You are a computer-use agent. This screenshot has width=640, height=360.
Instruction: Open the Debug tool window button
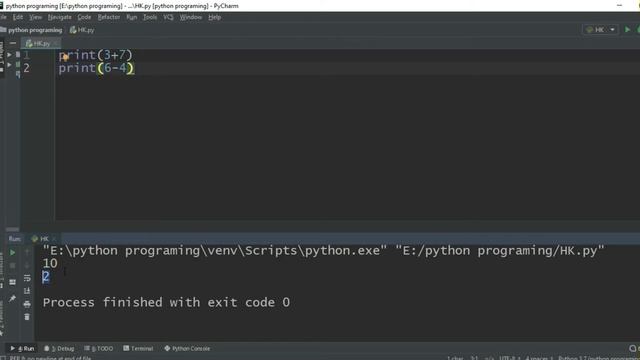click(59, 349)
